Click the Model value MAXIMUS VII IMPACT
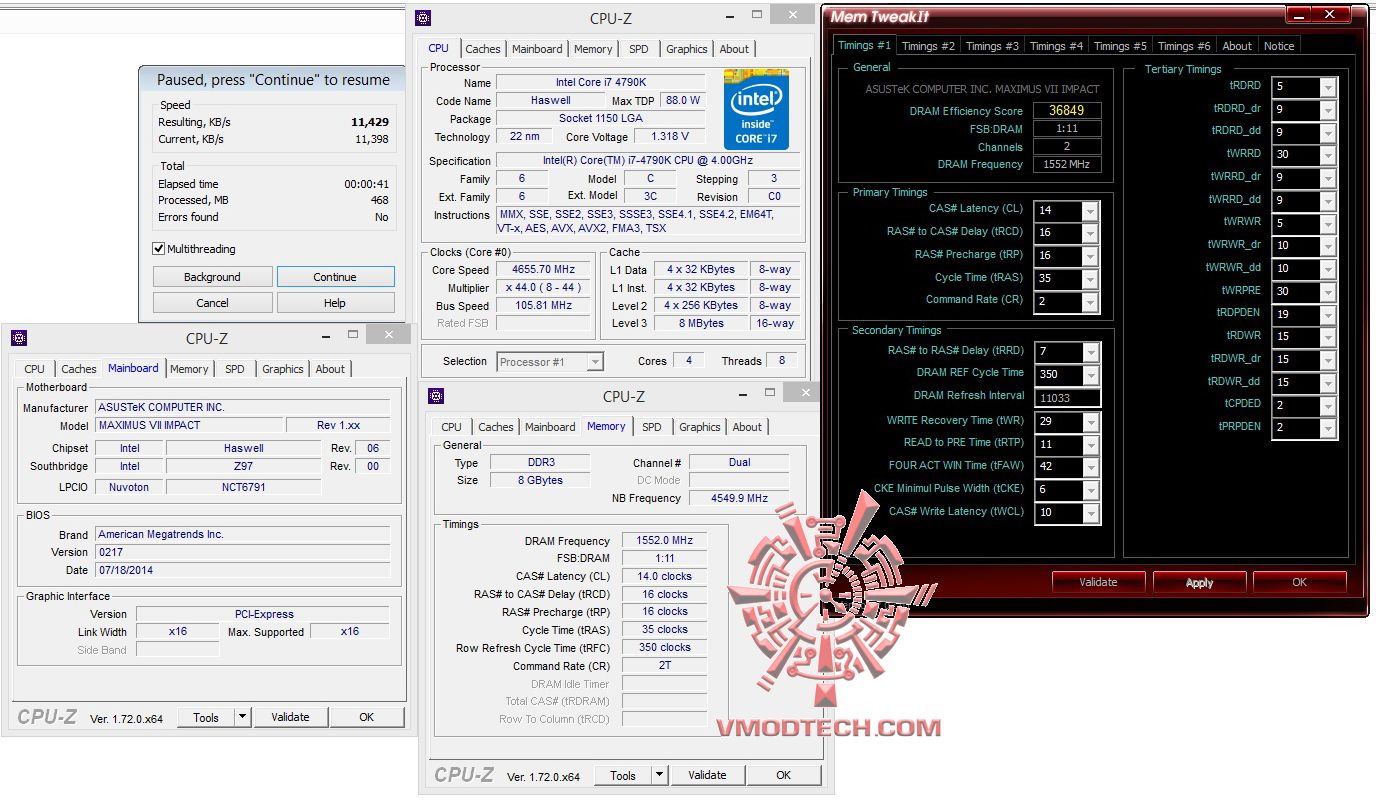Screen dimensions: 1376x810 (x=189, y=425)
